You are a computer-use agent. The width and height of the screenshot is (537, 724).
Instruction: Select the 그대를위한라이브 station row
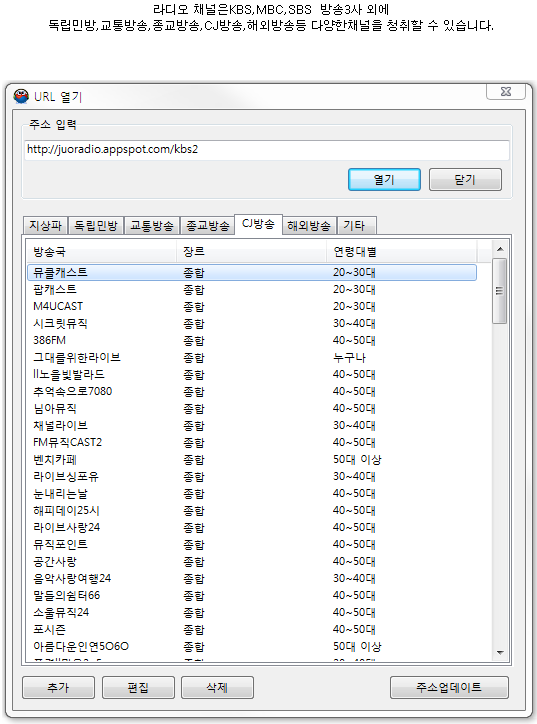click(252, 358)
